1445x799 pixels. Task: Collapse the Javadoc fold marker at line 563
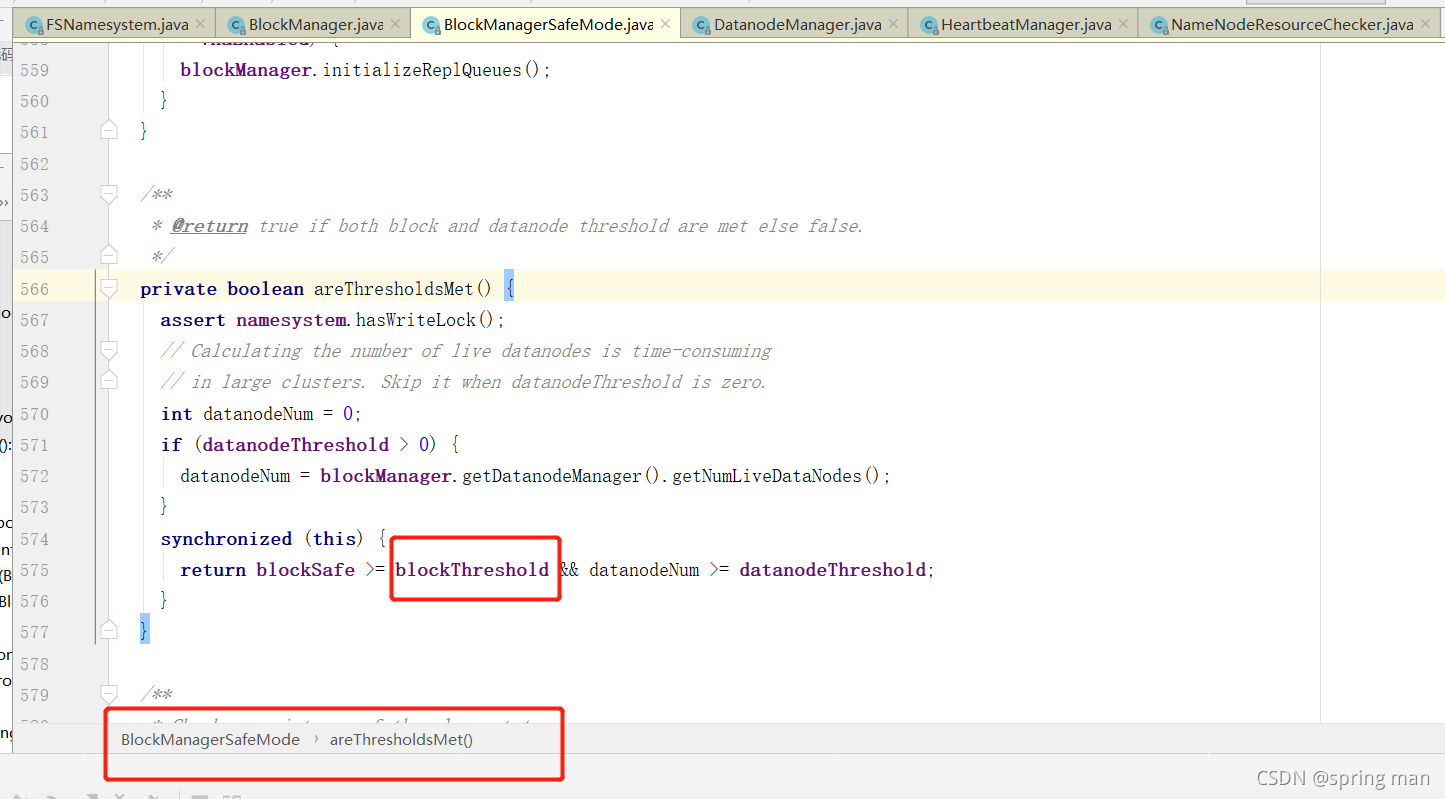[x=109, y=194]
